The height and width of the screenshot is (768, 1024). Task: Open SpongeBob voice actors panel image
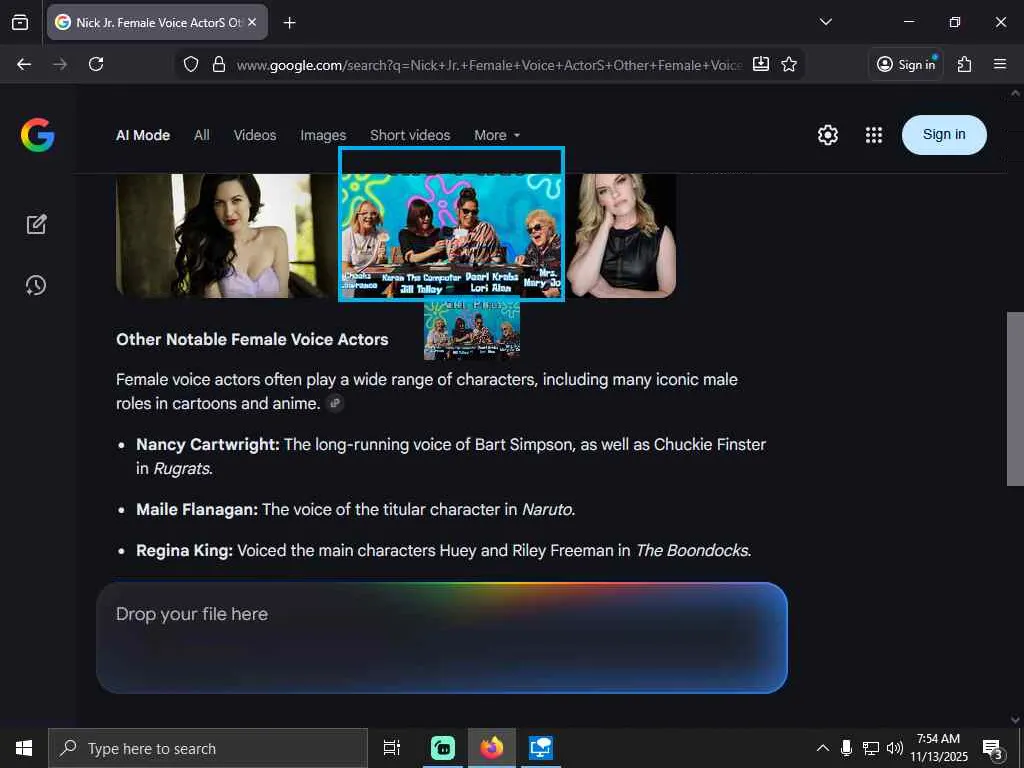(x=451, y=236)
